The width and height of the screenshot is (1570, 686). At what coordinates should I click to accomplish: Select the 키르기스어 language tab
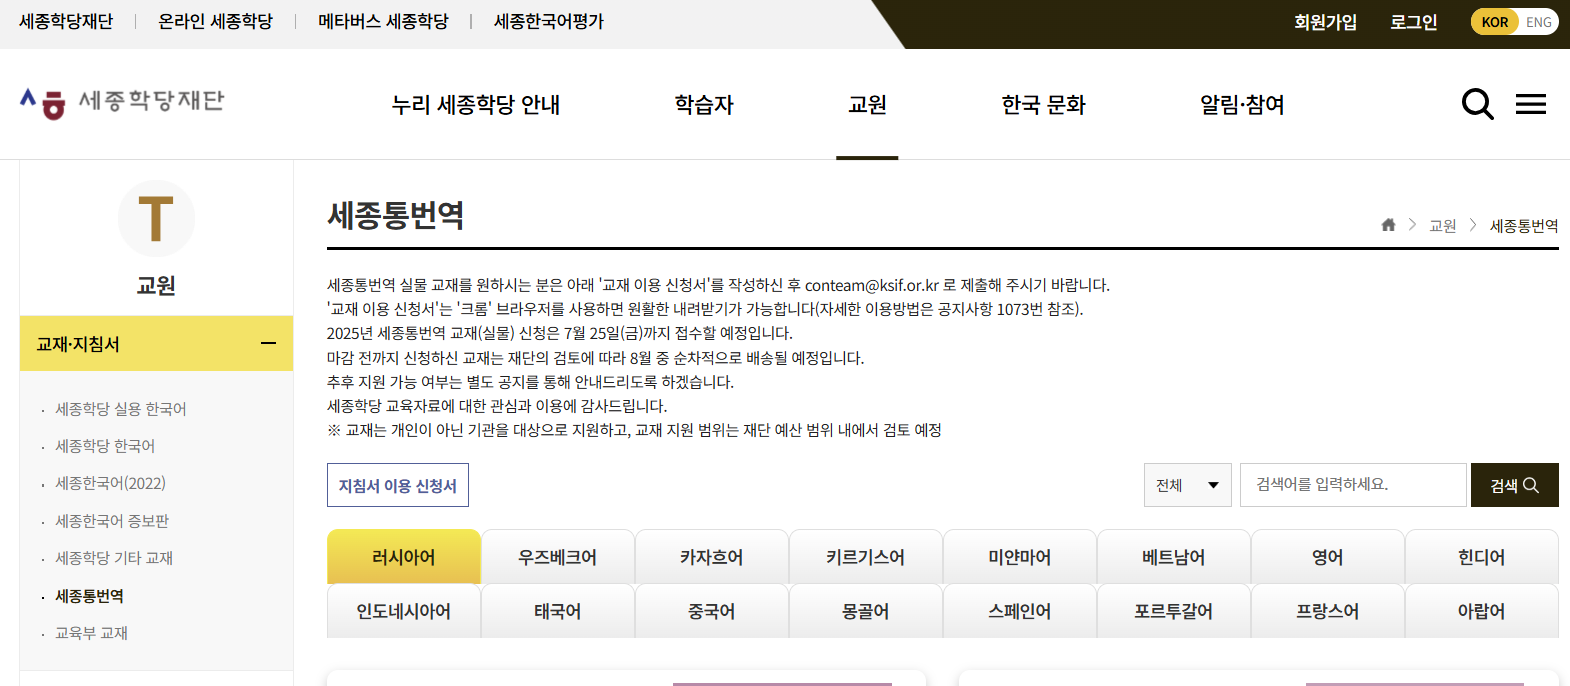click(x=866, y=557)
